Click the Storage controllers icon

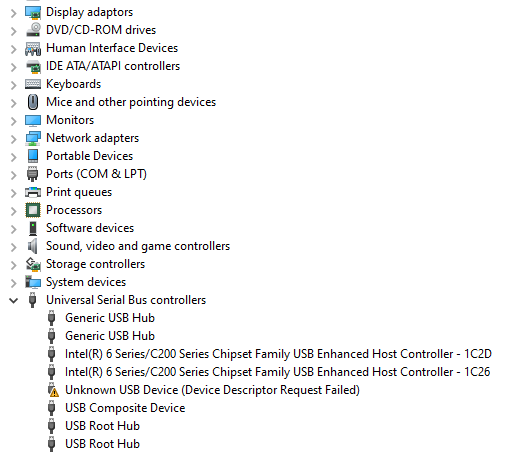33,264
